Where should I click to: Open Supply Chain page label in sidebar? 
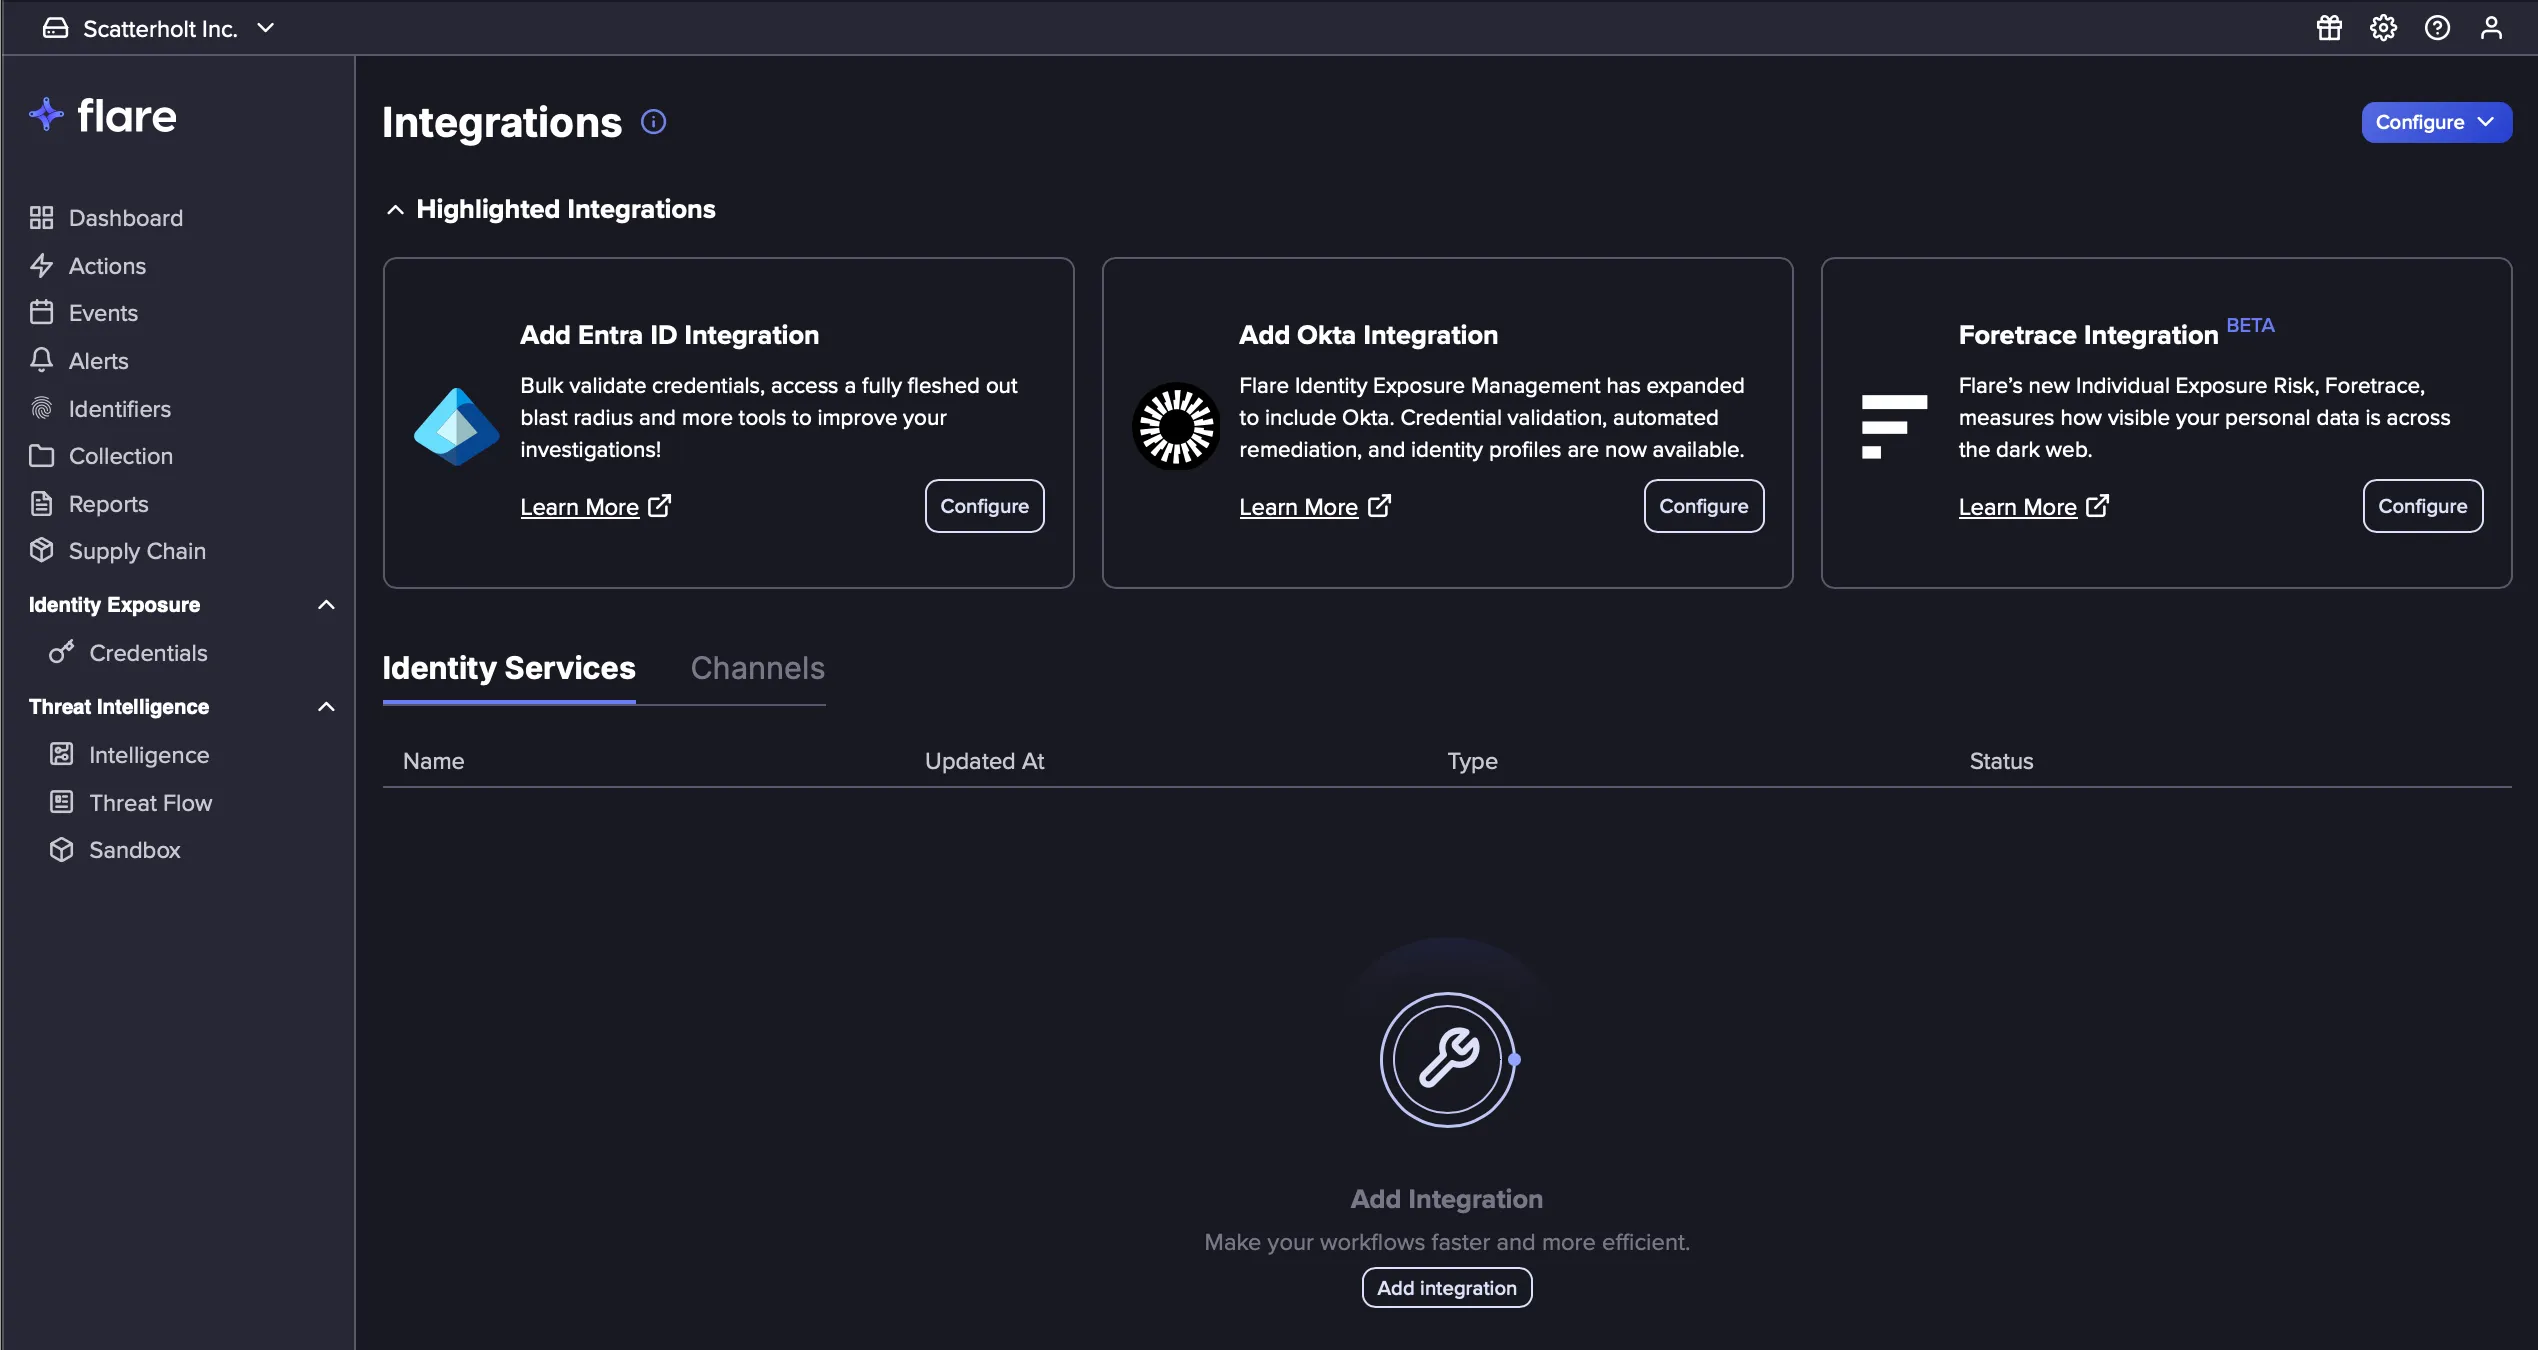(137, 551)
